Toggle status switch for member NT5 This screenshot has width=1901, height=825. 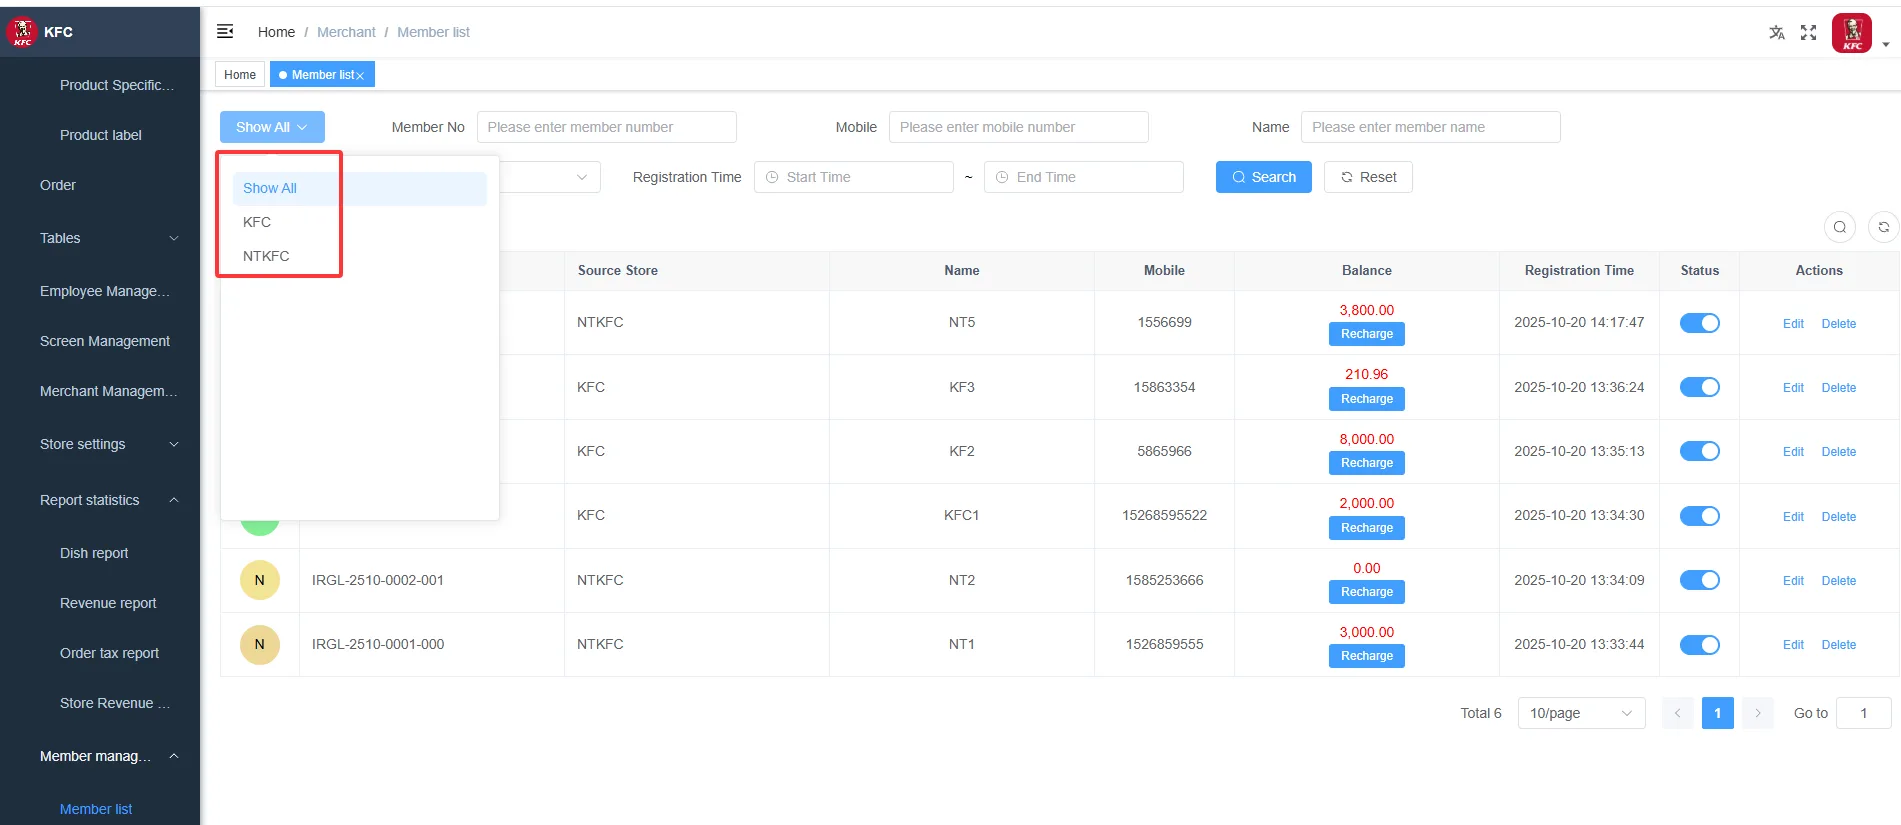[x=1700, y=323]
